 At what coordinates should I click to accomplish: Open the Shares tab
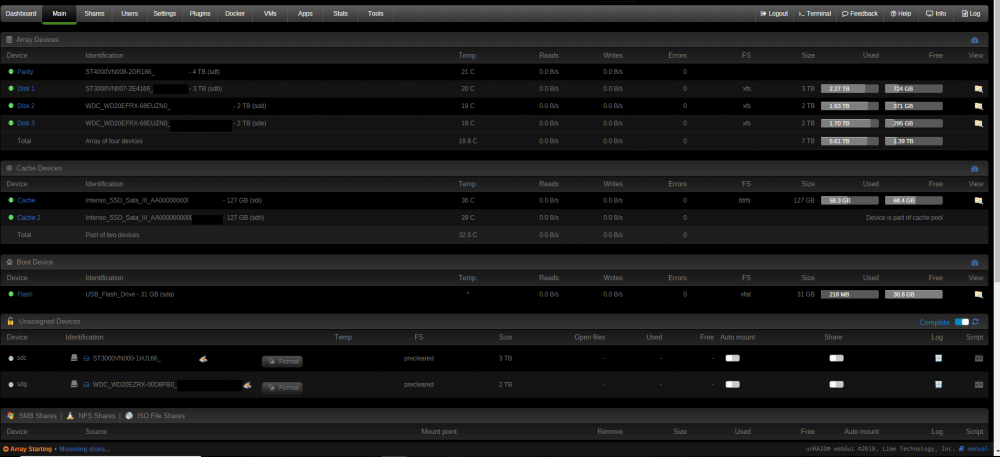coord(94,13)
